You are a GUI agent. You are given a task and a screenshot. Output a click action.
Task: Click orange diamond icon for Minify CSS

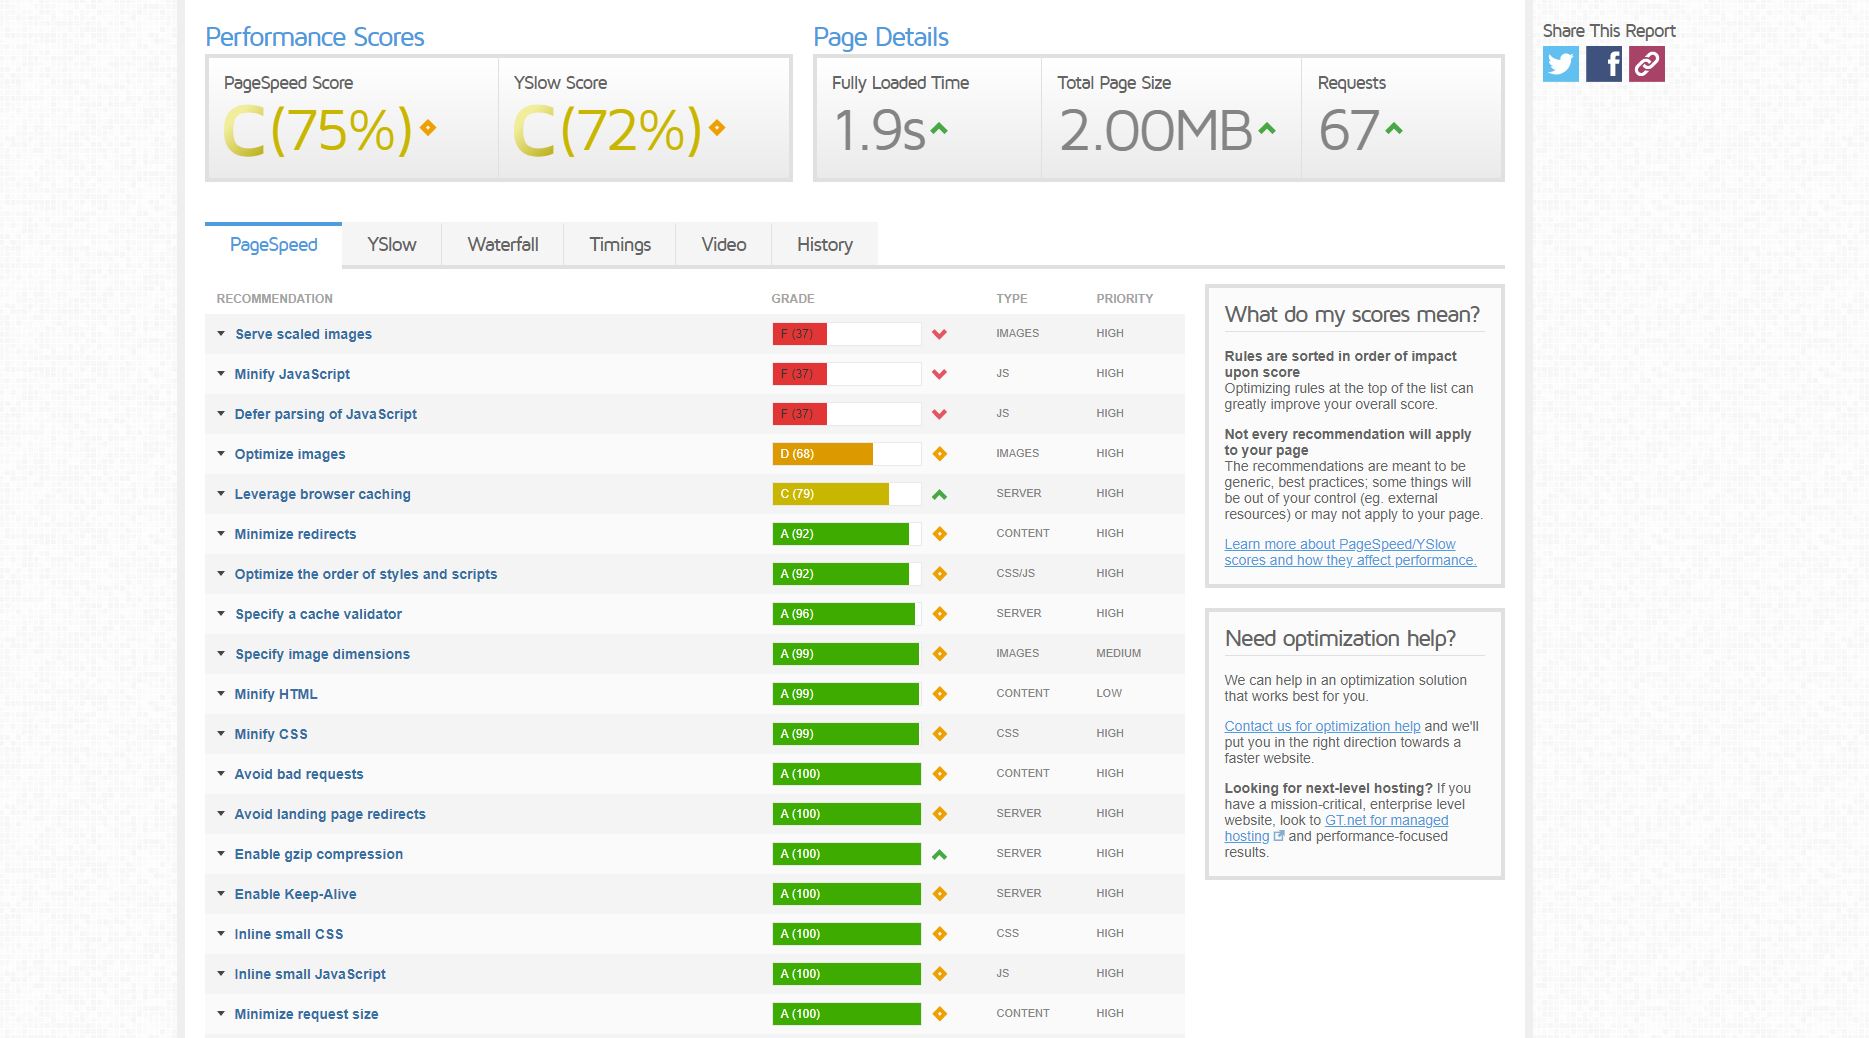(x=939, y=734)
